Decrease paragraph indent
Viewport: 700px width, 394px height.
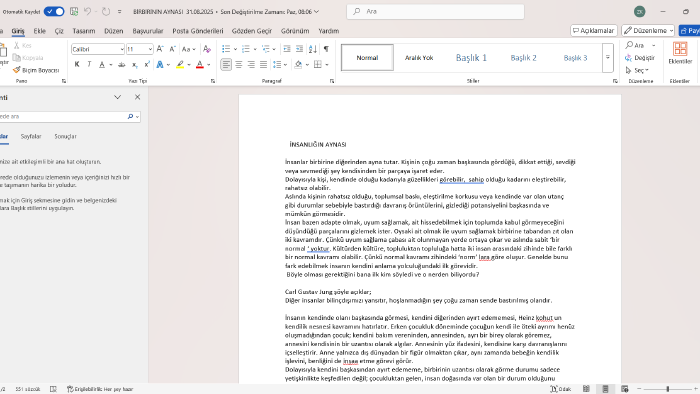coord(287,49)
